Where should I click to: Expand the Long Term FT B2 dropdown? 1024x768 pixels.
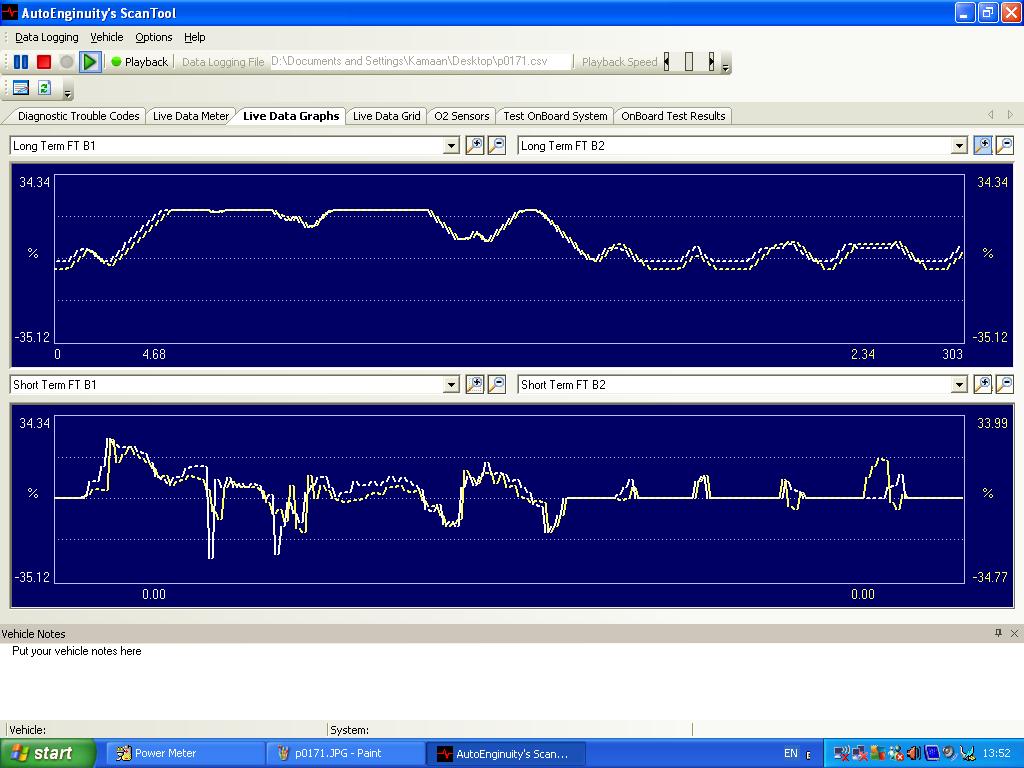(959, 146)
